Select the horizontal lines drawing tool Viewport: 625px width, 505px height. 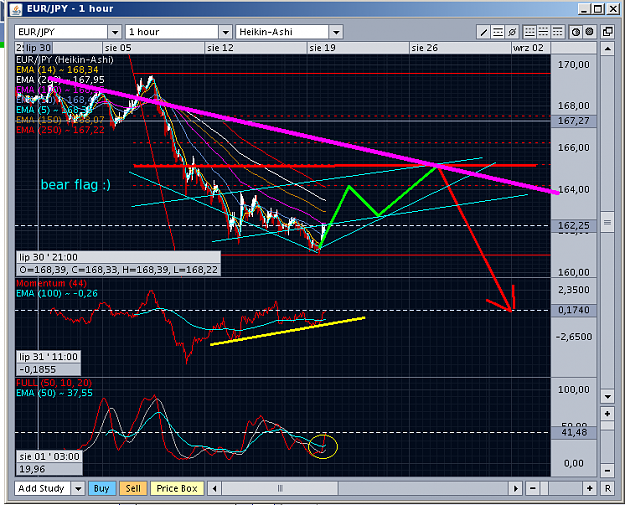(497, 32)
